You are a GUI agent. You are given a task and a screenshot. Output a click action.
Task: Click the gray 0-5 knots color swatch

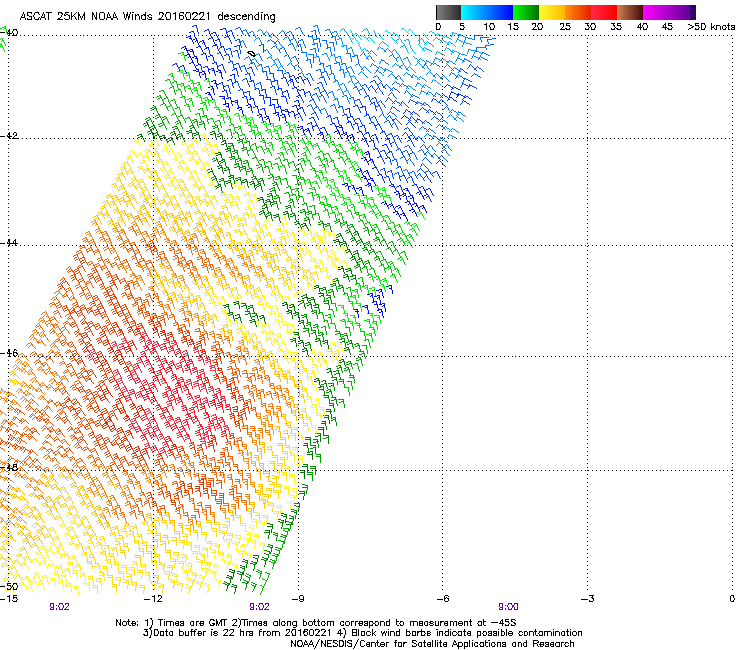448,12
